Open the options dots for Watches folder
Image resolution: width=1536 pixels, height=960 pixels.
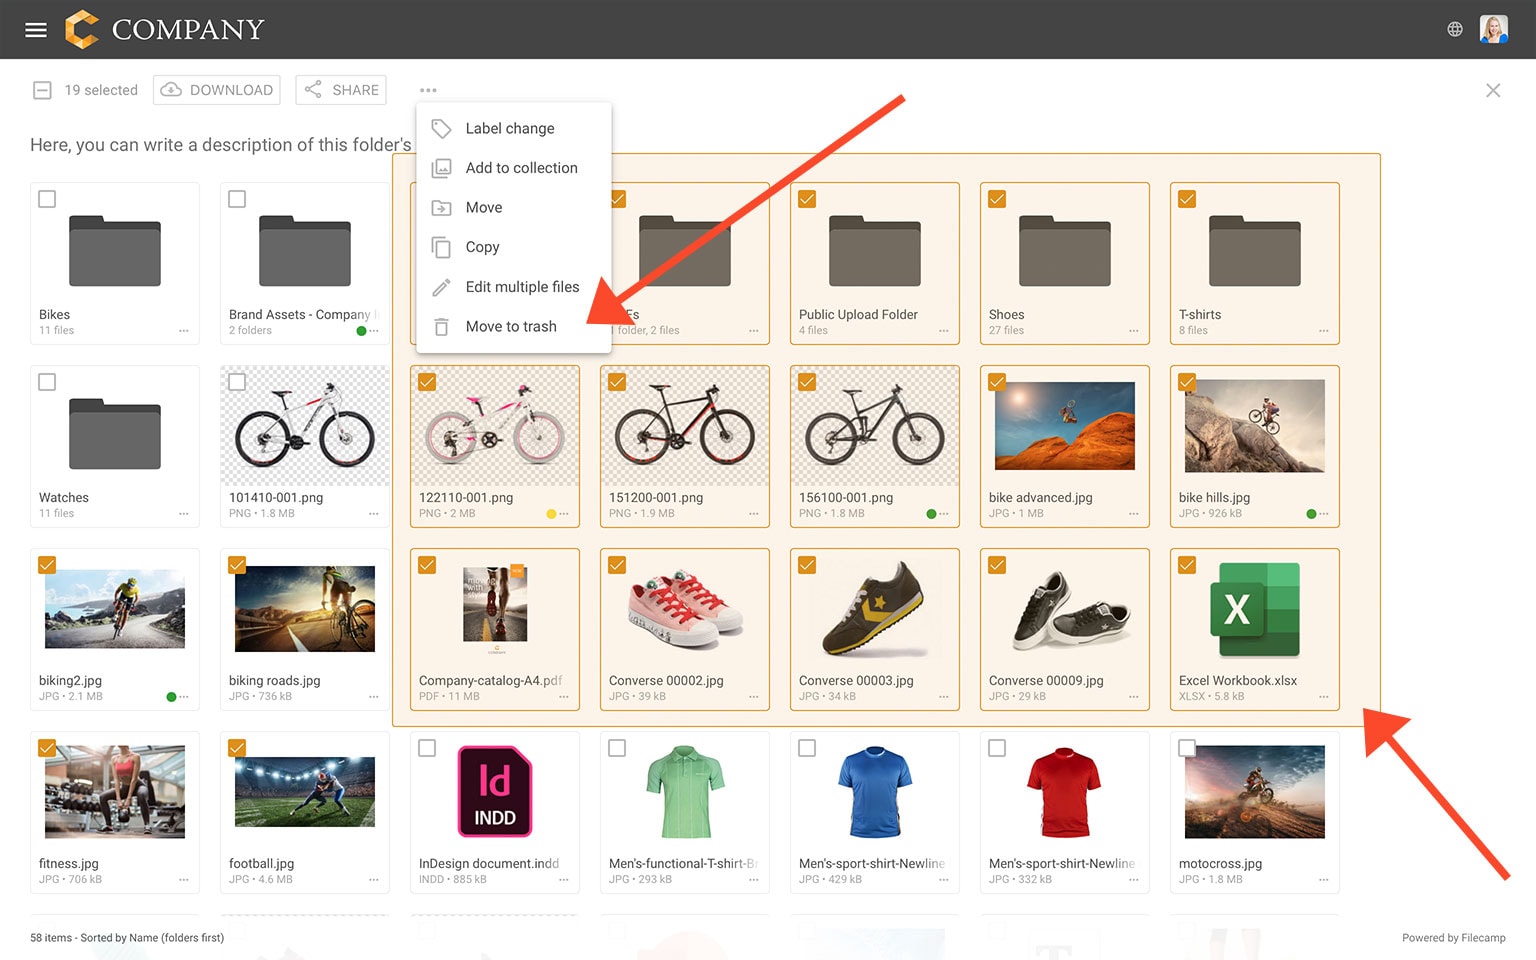click(184, 514)
